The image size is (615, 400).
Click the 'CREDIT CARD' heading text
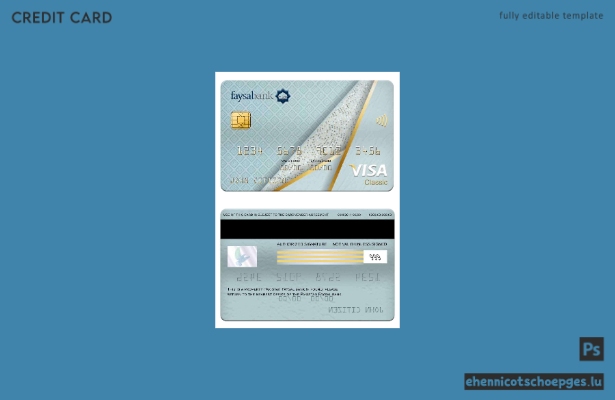coord(62,18)
